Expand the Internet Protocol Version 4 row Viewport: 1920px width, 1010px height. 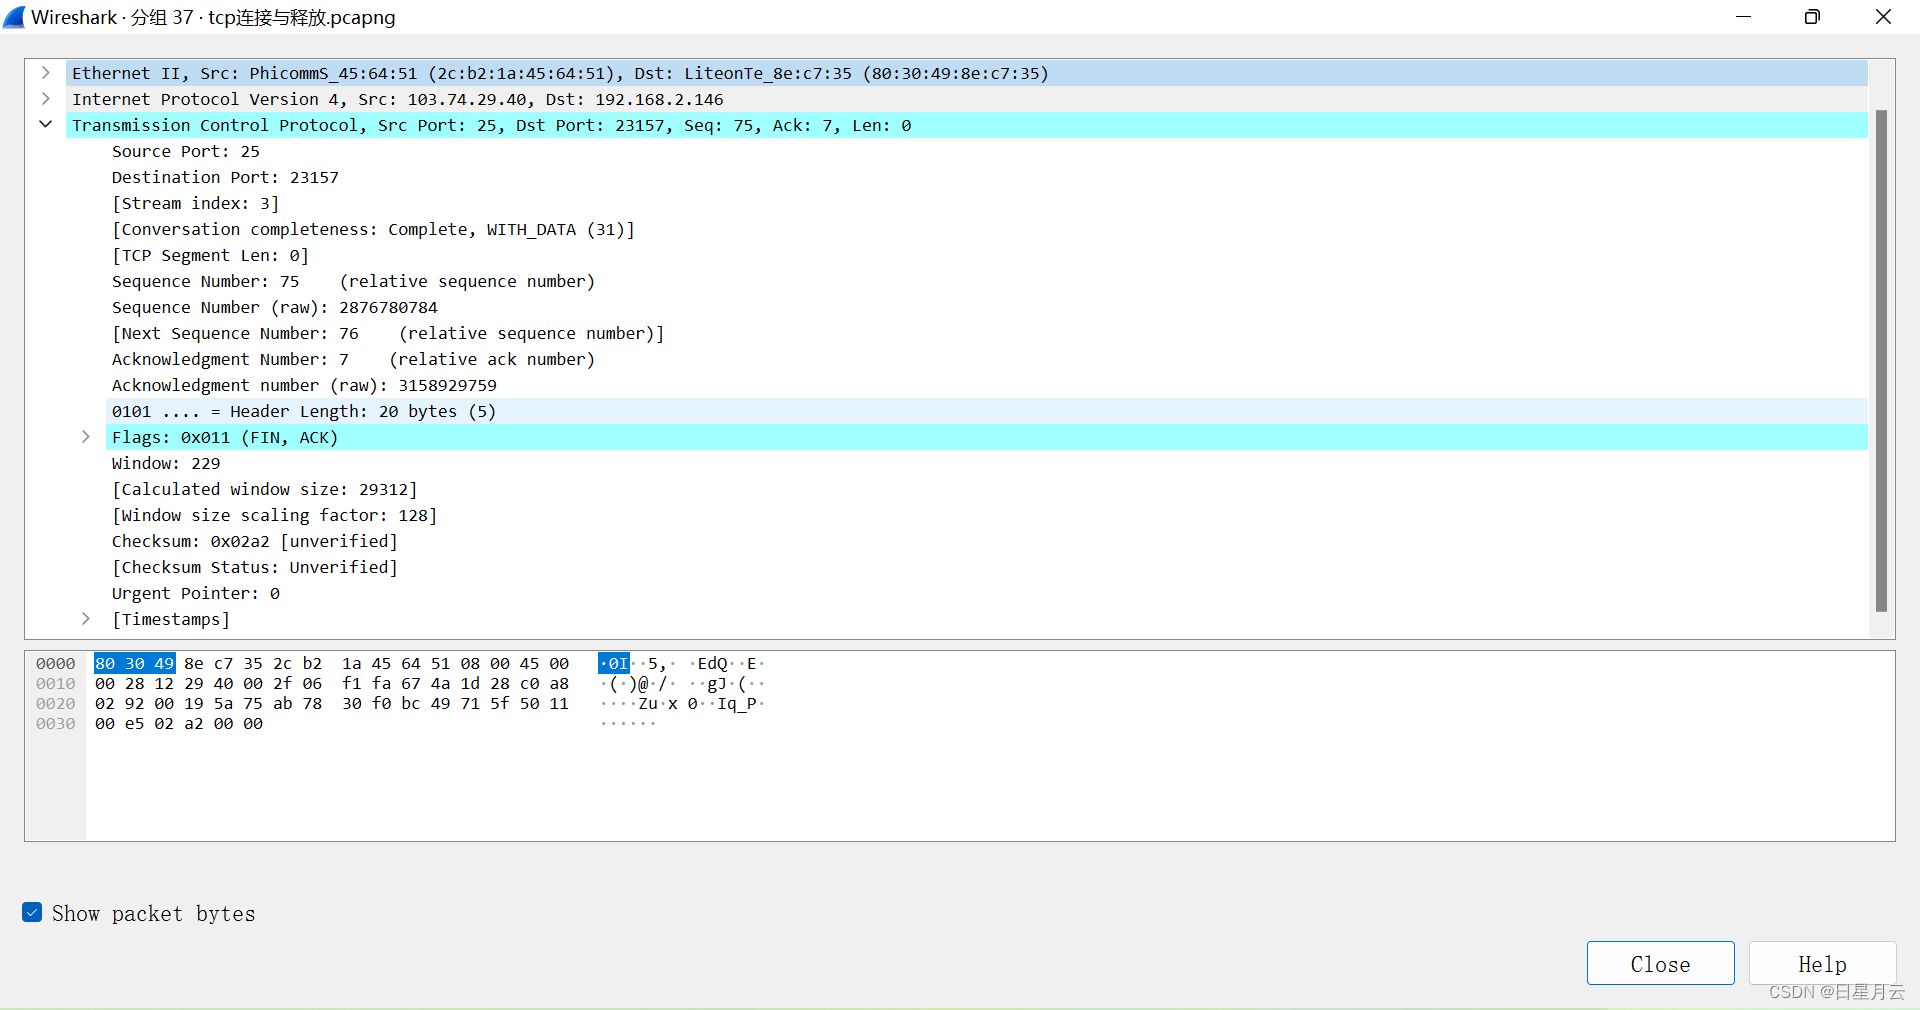(x=45, y=99)
